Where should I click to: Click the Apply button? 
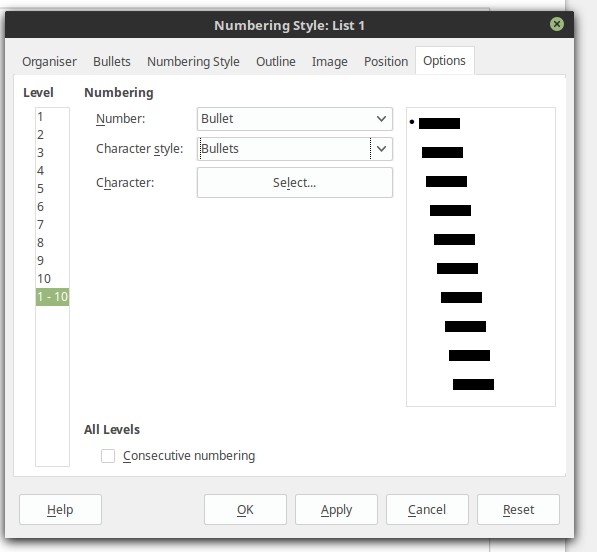pos(336,509)
